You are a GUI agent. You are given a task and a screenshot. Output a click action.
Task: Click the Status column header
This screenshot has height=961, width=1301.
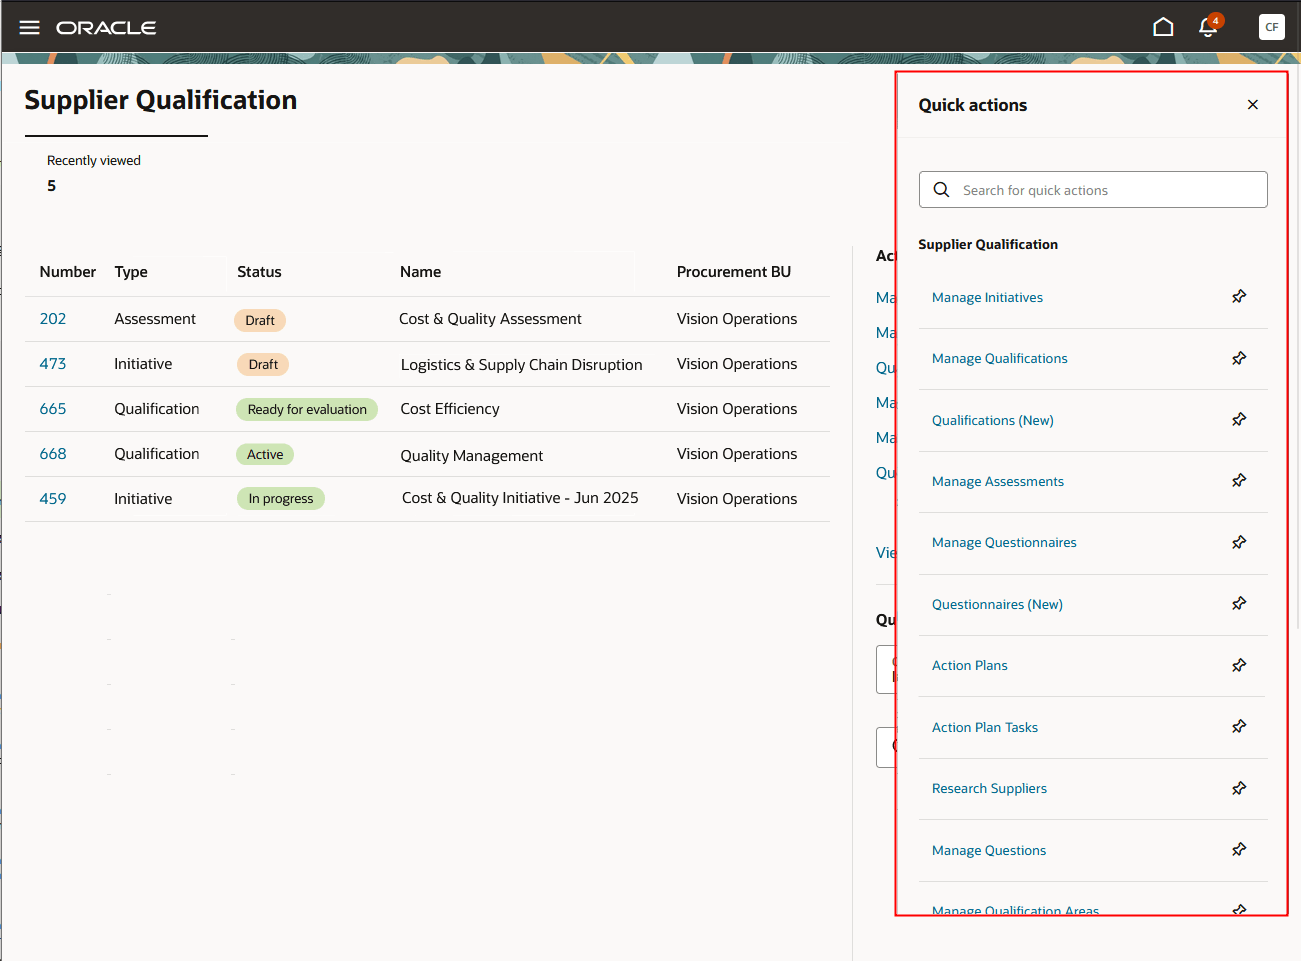[x=259, y=272]
